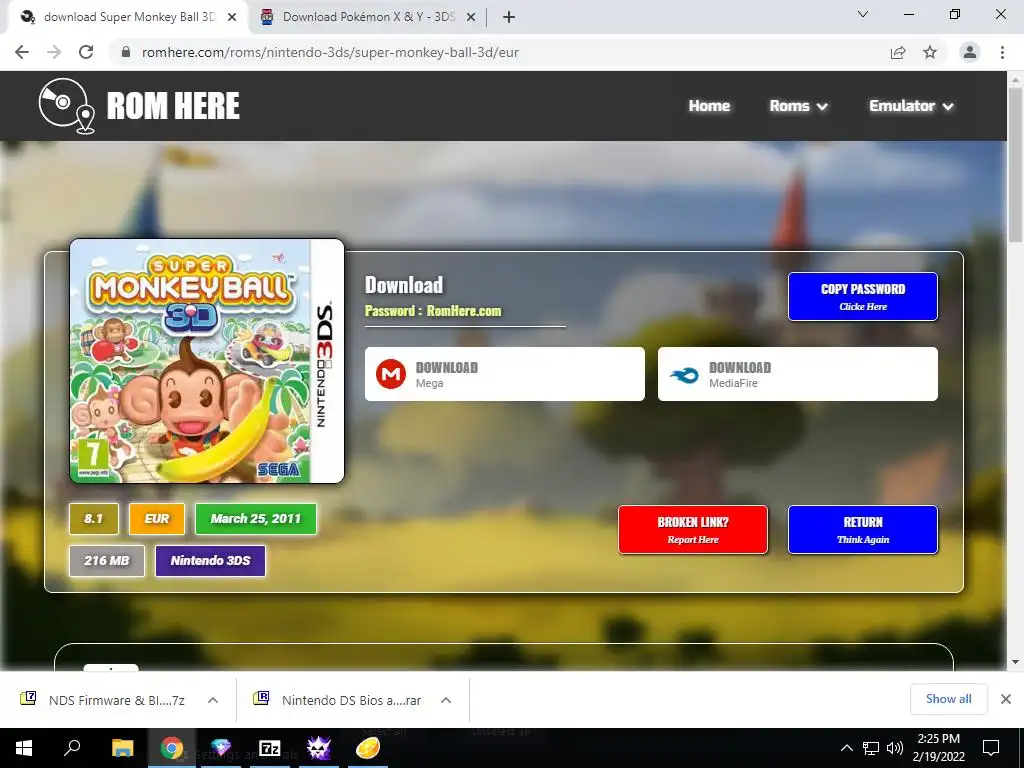Viewport: 1024px width, 768px height.
Task: Click the Super Monkey Ball 3D cover art
Action: coord(207,361)
